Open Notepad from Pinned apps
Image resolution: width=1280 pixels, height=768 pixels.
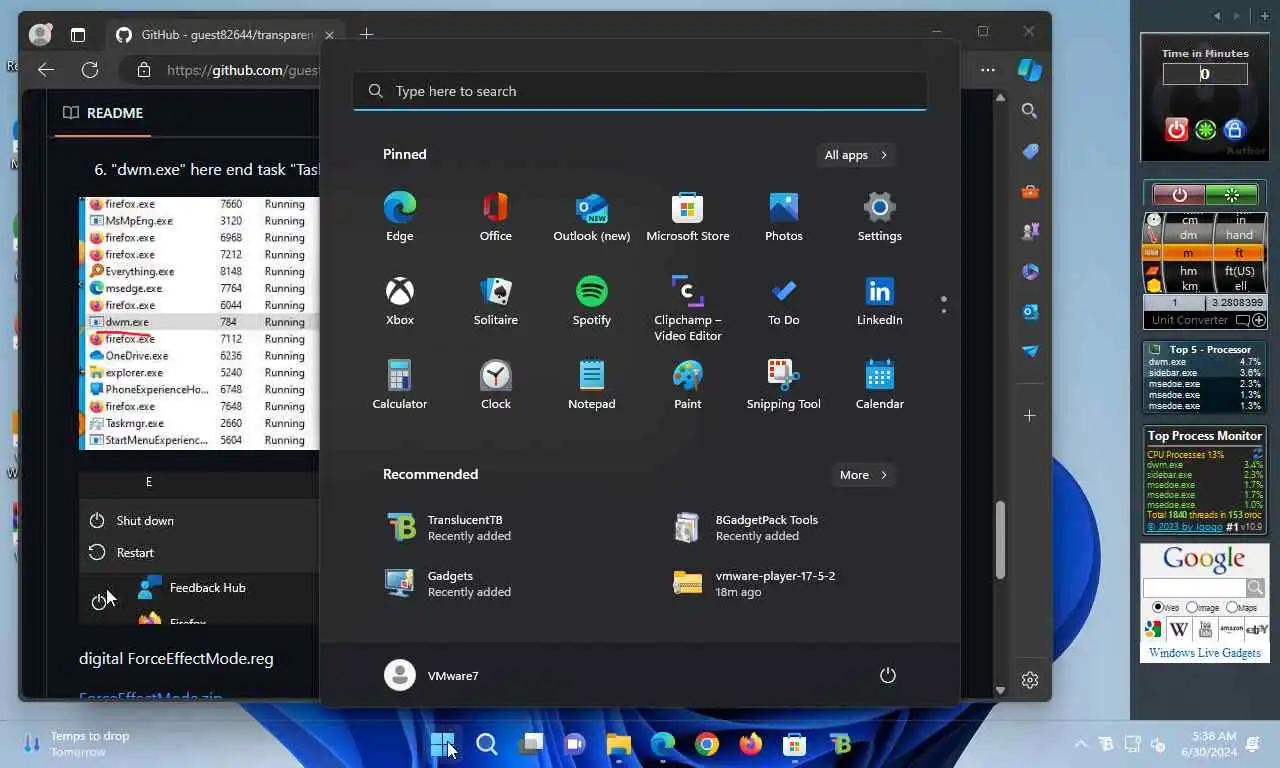click(591, 385)
